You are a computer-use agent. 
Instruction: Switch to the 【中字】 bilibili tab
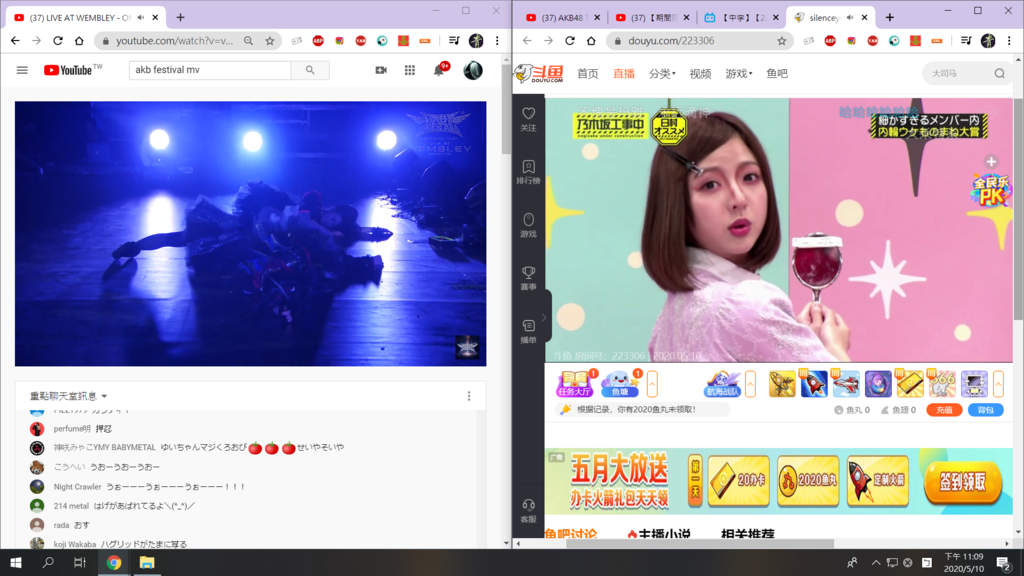(741, 18)
